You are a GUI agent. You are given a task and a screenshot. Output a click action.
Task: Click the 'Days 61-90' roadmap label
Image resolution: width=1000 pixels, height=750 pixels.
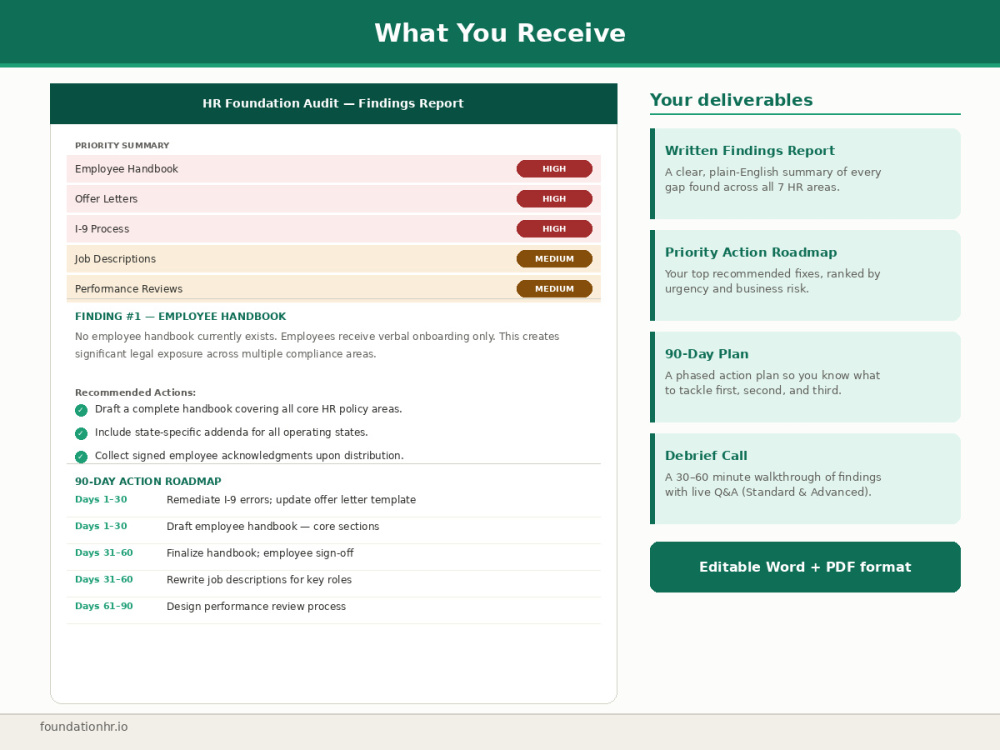pyautogui.click(x=104, y=606)
